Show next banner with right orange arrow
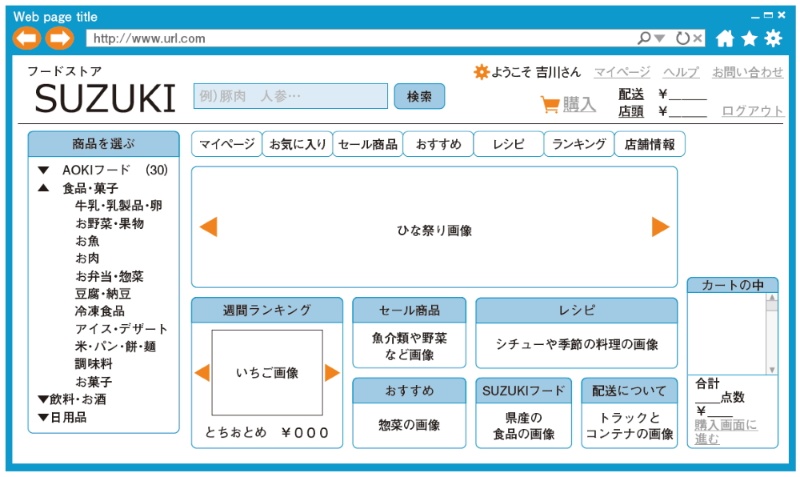The height and width of the screenshot is (477, 800). [660, 227]
